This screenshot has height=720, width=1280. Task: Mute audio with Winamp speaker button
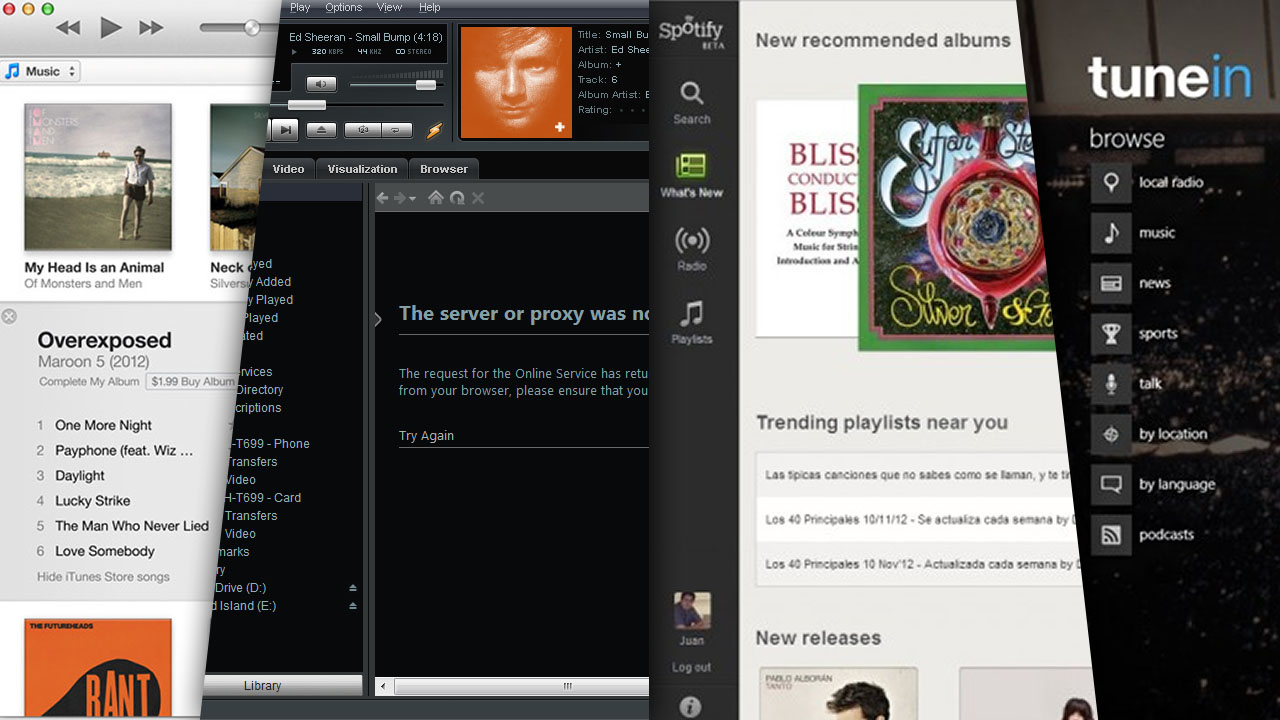coord(321,84)
